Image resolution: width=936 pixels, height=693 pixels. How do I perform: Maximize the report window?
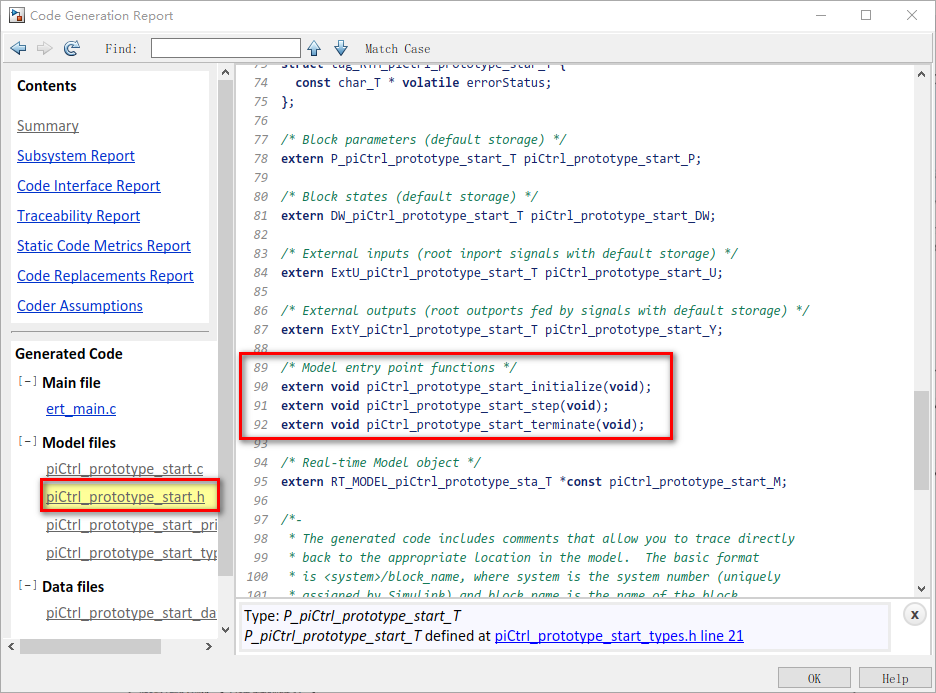coord(866,16)
